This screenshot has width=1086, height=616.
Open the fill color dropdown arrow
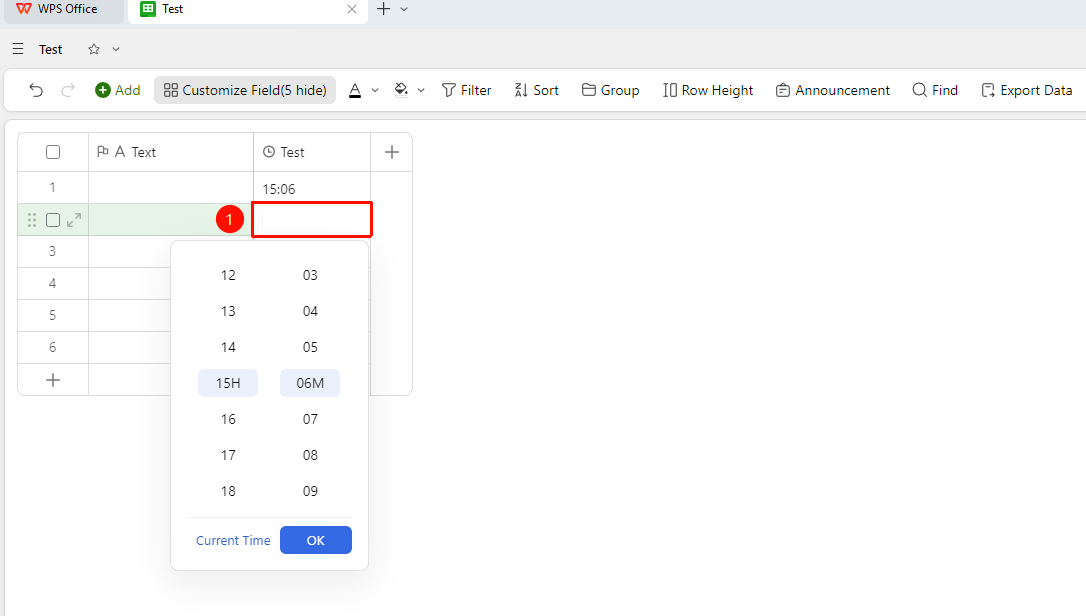pos(421,90)
